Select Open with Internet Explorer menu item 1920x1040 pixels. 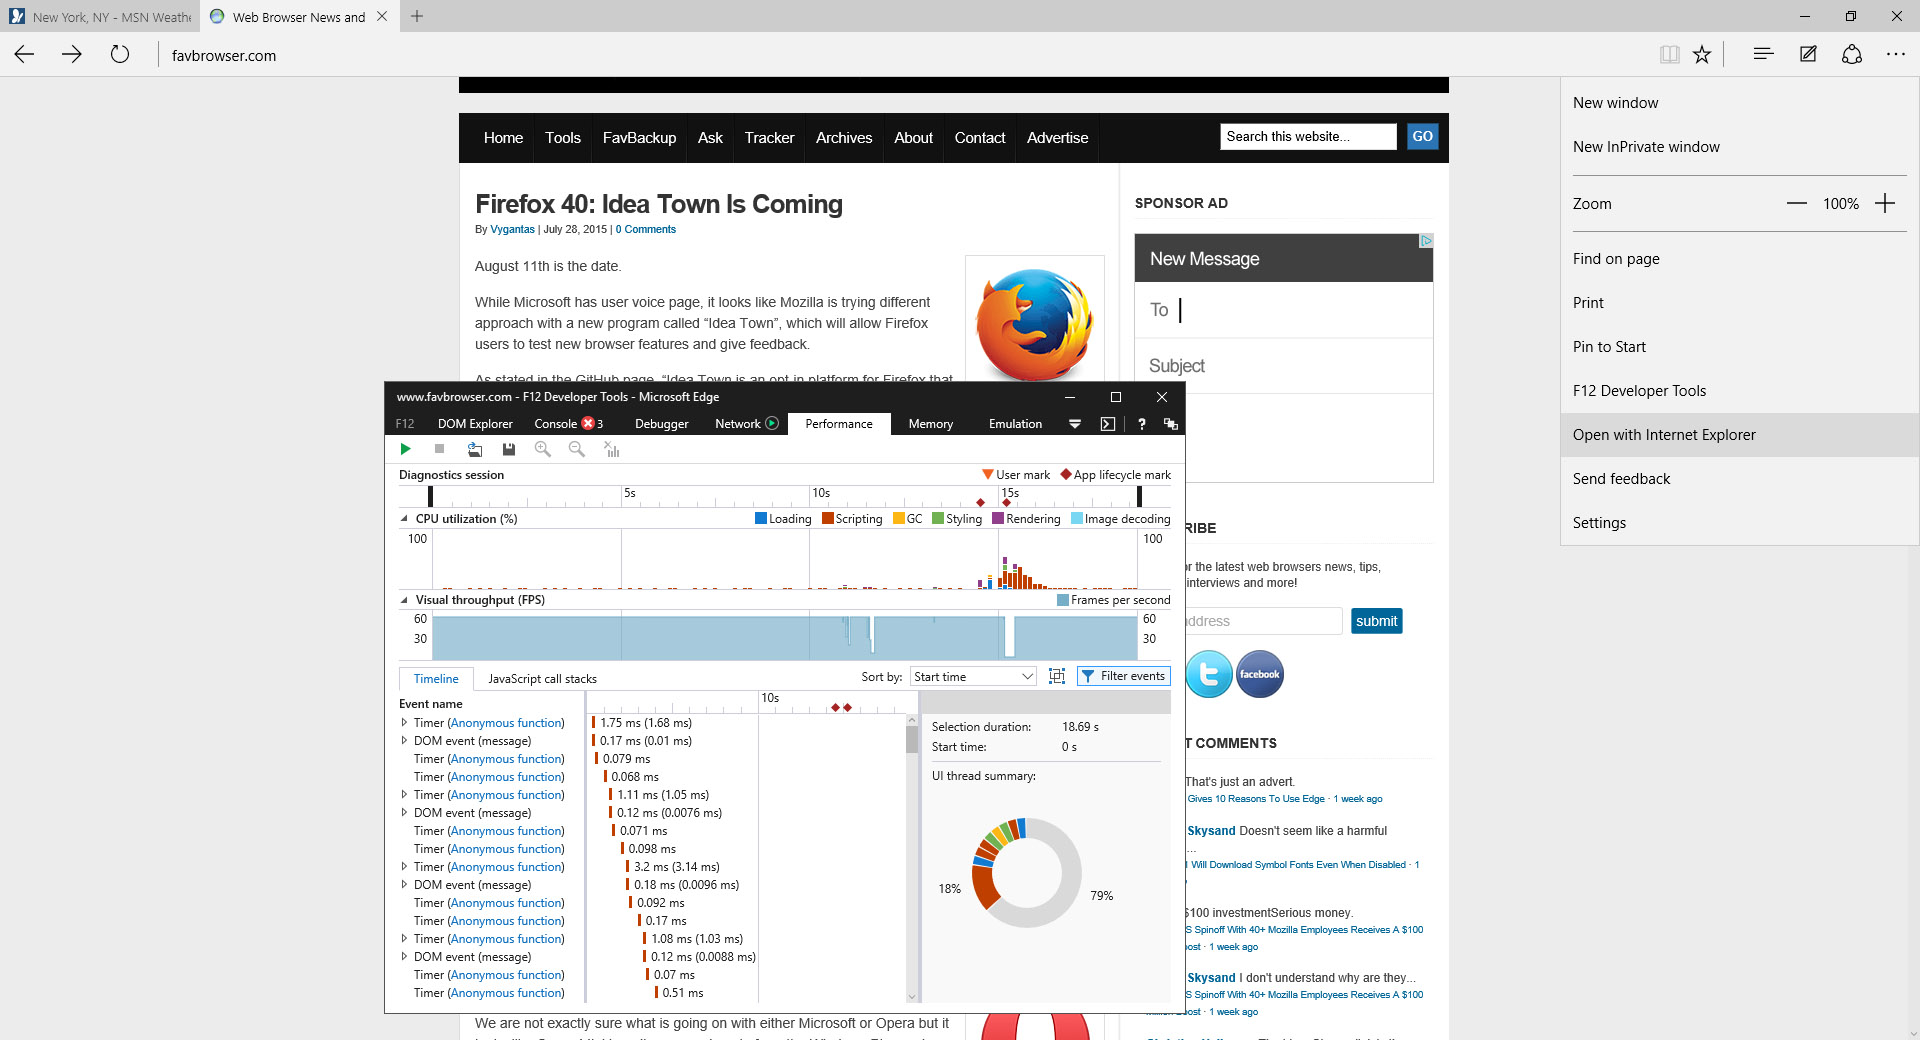pos(1664,435)
